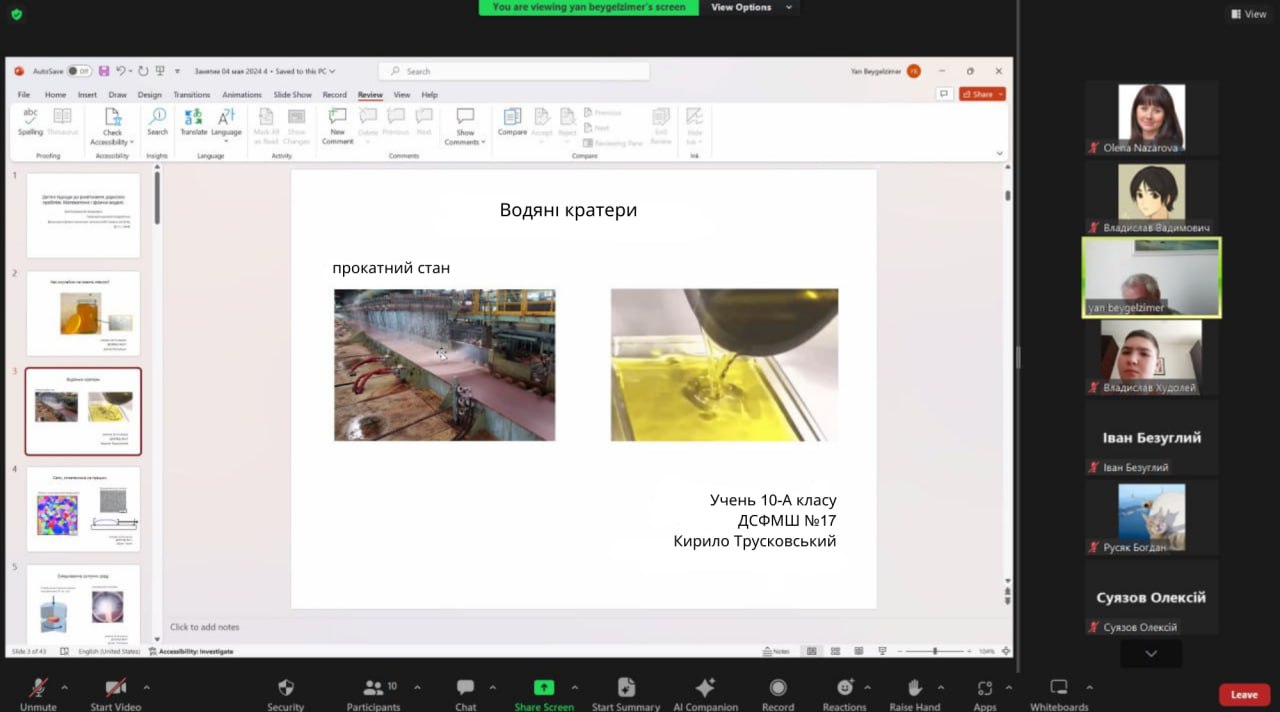Toggle the AutoSave switch
Viewport: 1280px width, 712px height.
click(79, 71)
